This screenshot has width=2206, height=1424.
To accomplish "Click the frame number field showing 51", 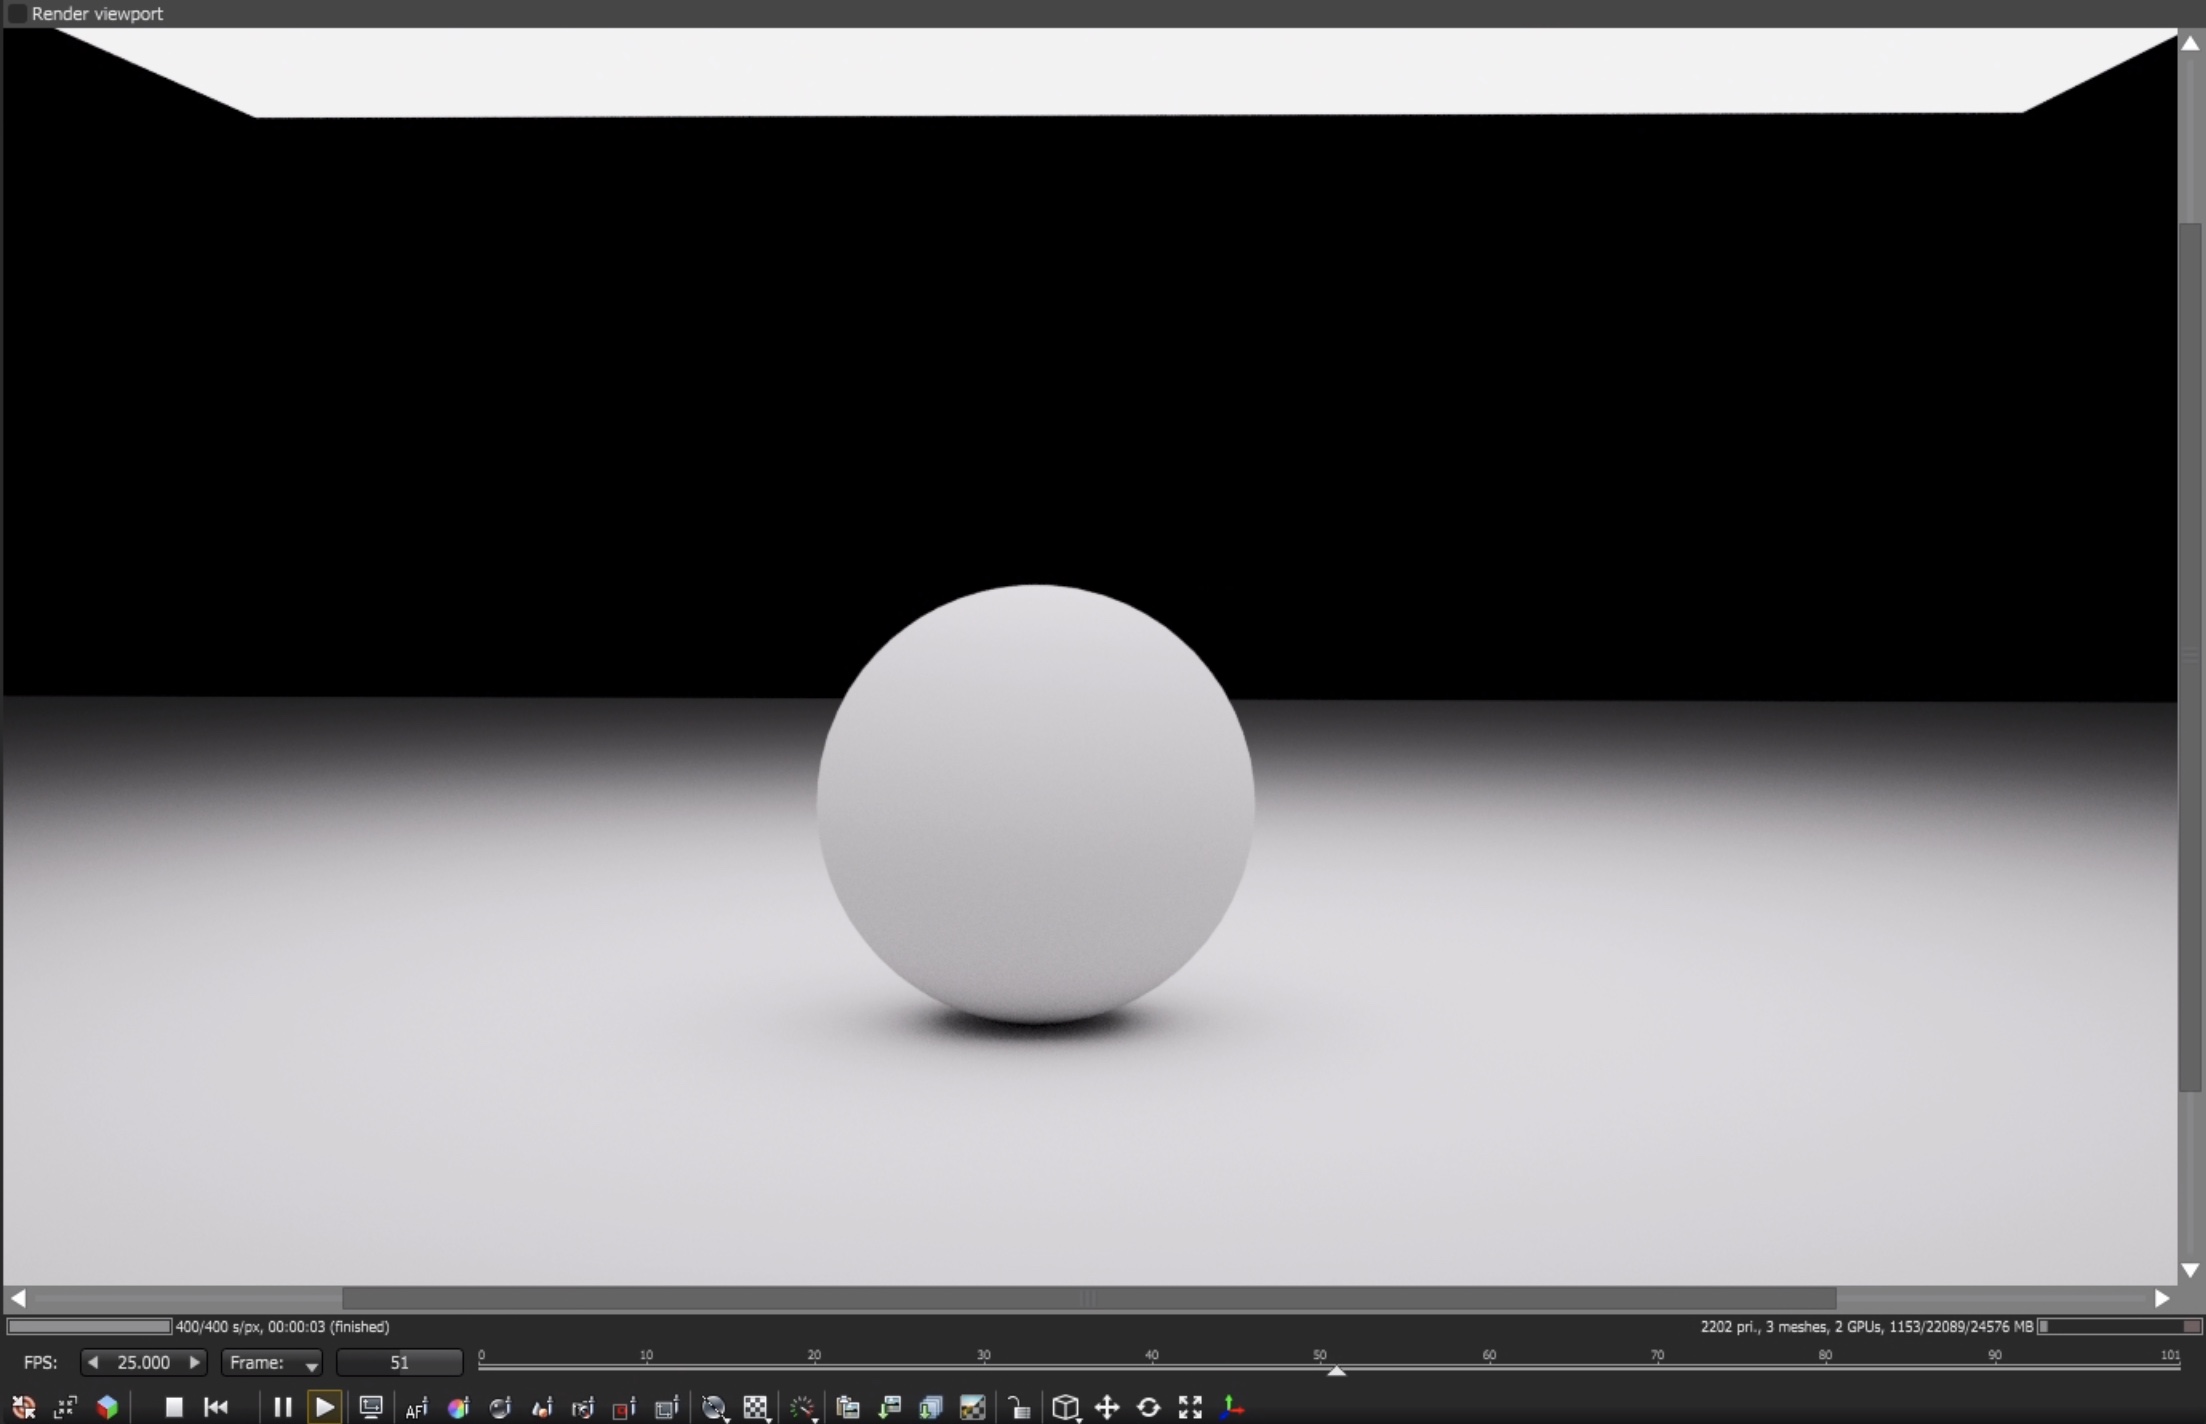I will click(399, 1363).
